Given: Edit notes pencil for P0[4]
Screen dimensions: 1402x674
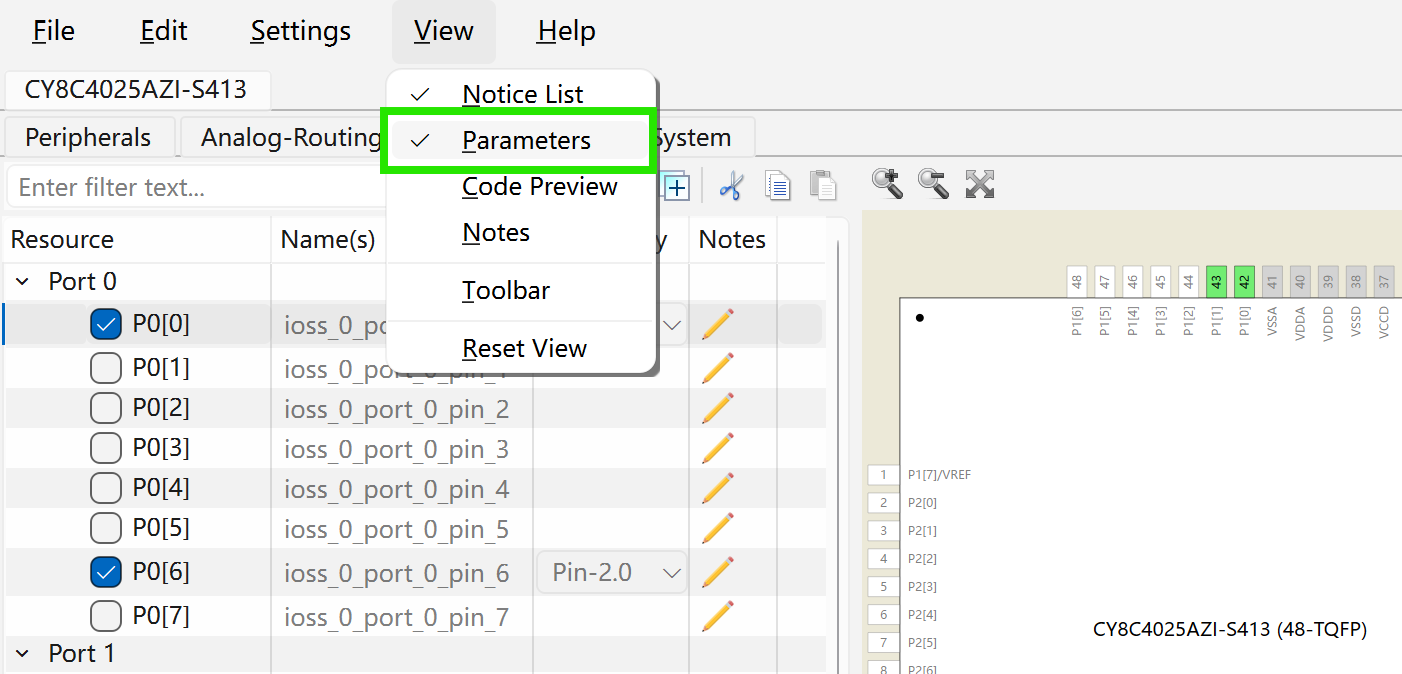Looking at the screenshot, I should (718, 488).
